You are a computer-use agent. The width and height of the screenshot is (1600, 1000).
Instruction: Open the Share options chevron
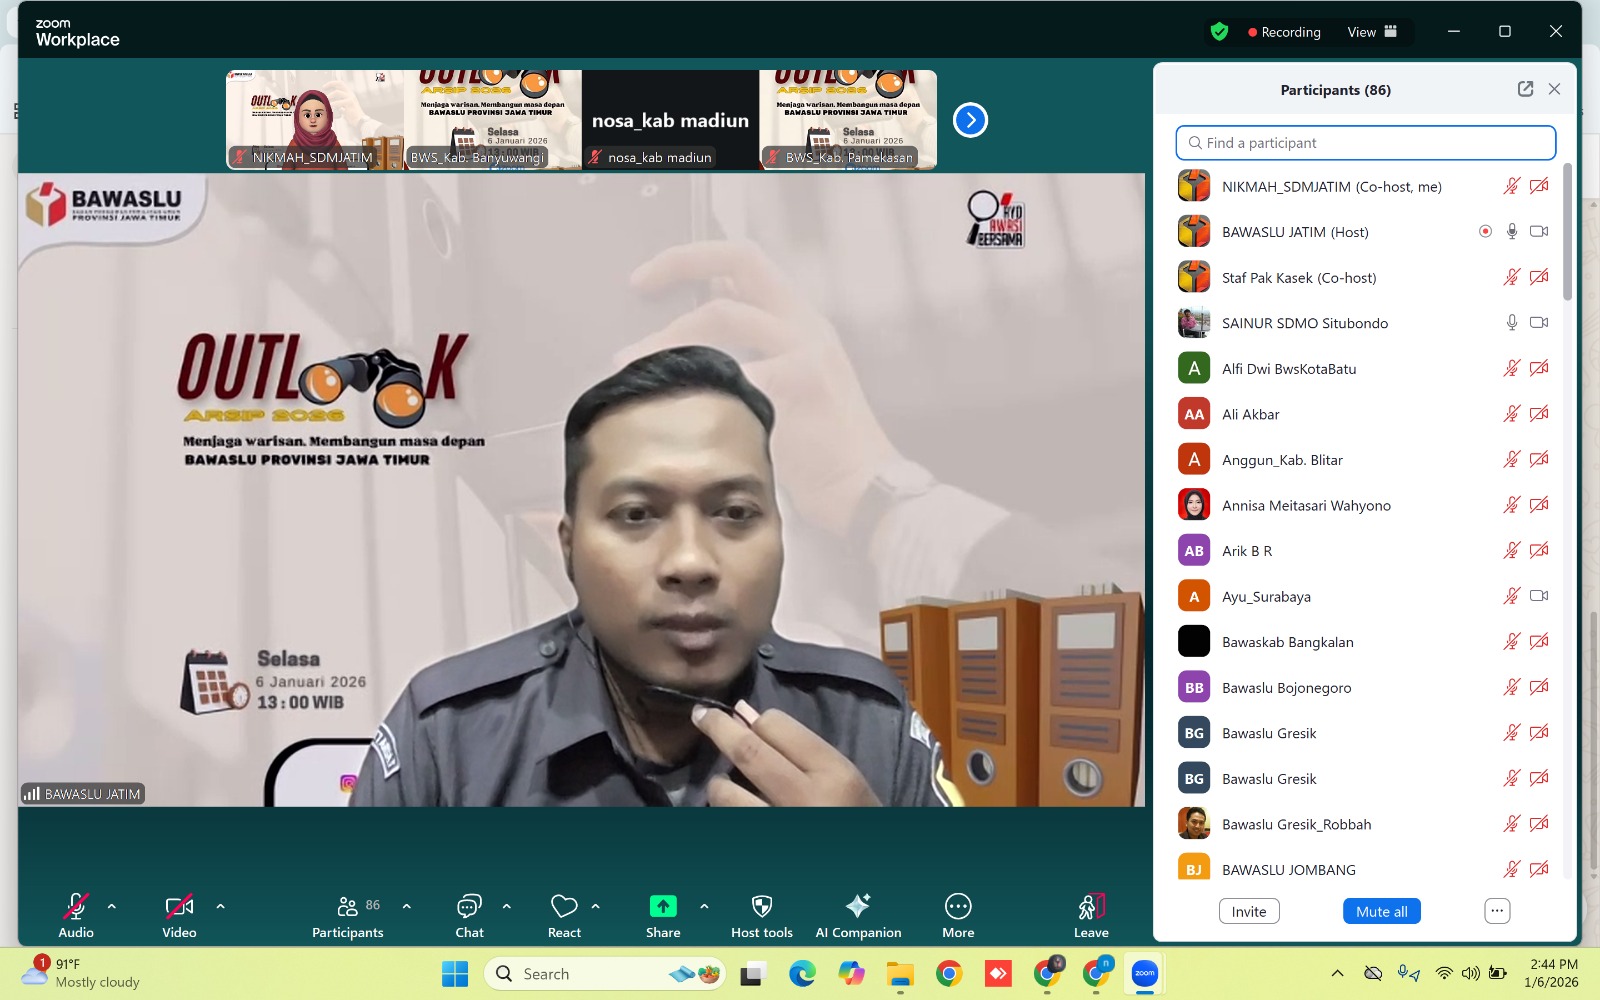pyautogui.click(x=704, y=906)
